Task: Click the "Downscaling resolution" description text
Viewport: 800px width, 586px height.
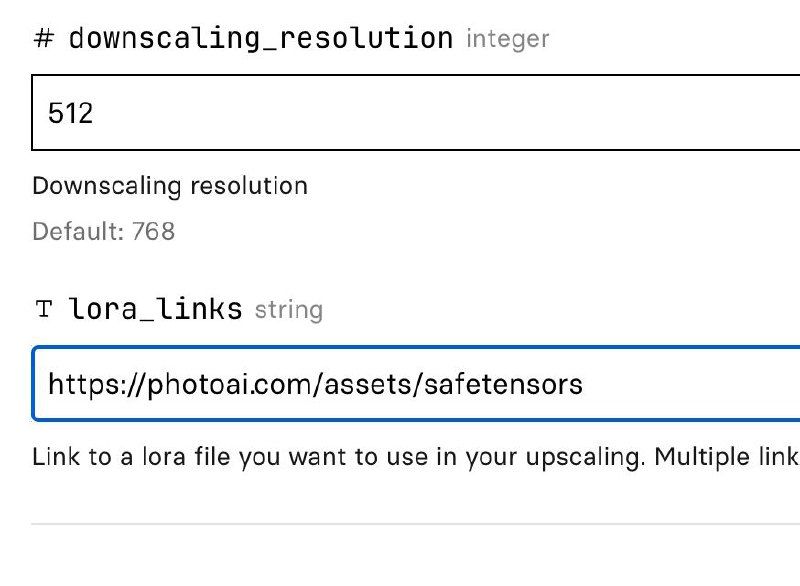Action: point(170,186)
